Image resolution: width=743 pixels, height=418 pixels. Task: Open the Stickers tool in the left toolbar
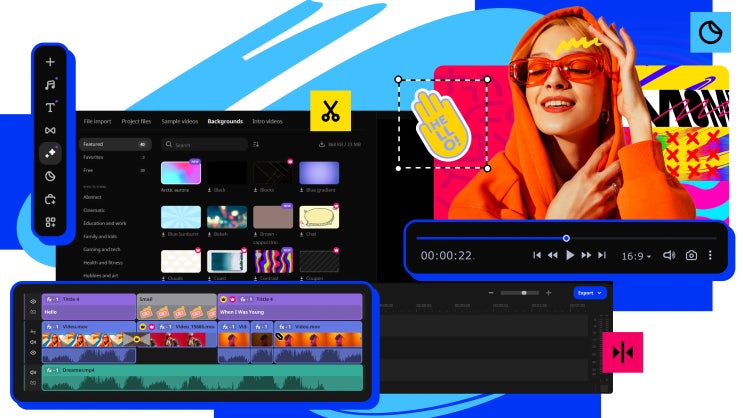pyautogui.click(x=50, y=176)
